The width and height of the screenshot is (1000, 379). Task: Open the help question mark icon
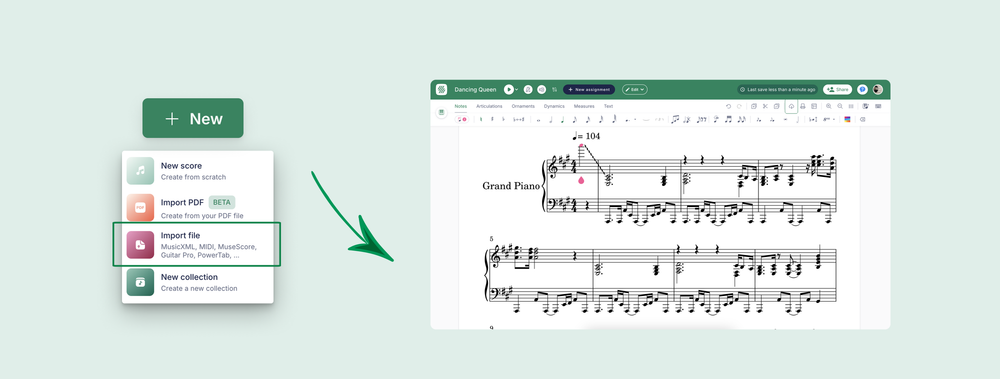pyautogui.click(x=862, y=89)
